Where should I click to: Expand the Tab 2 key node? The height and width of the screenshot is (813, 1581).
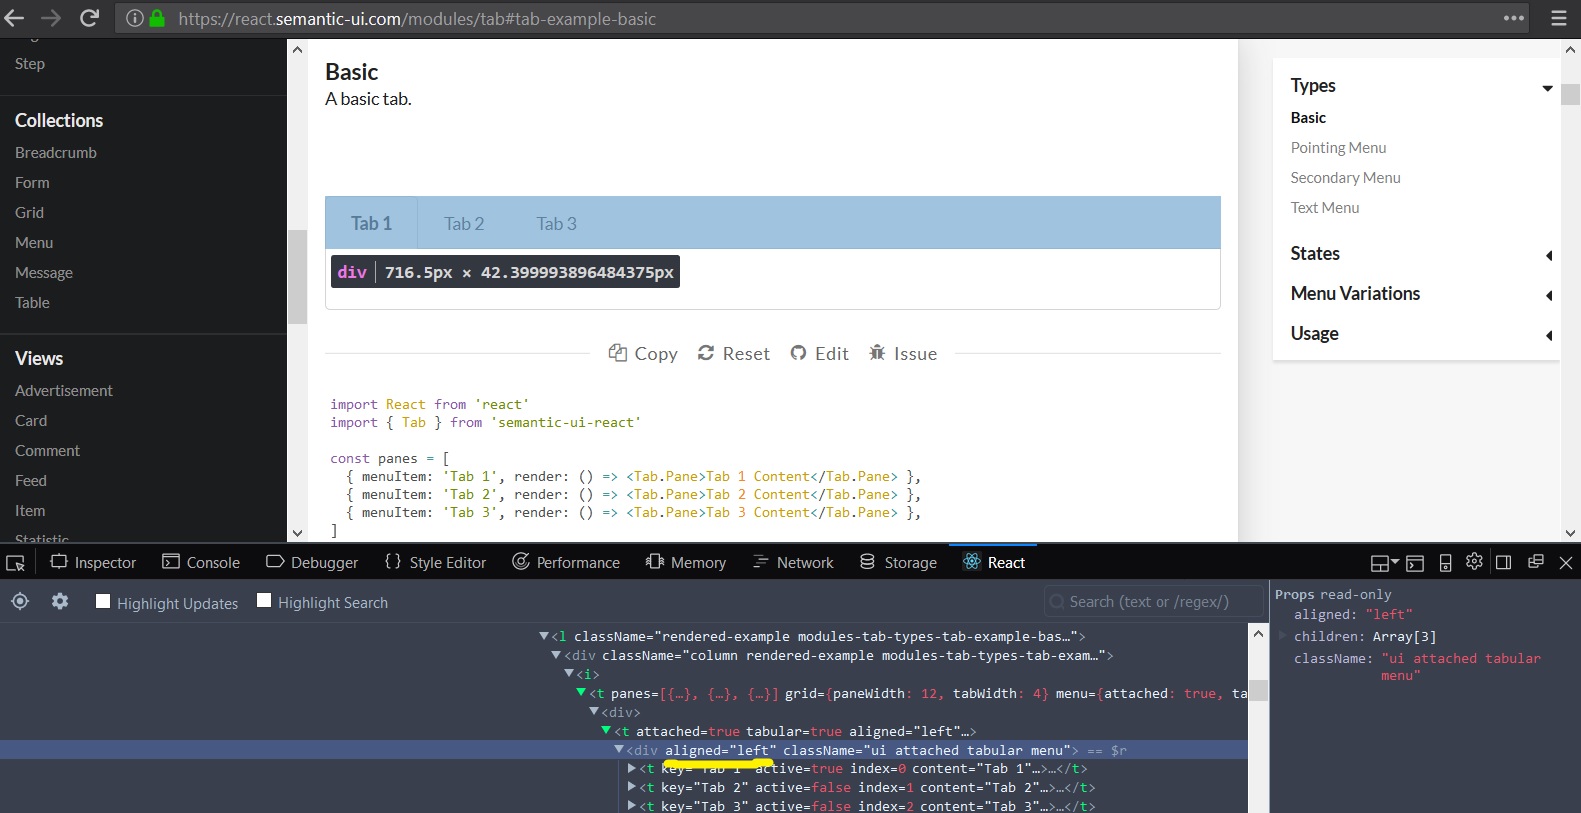[x=631, y=788]
